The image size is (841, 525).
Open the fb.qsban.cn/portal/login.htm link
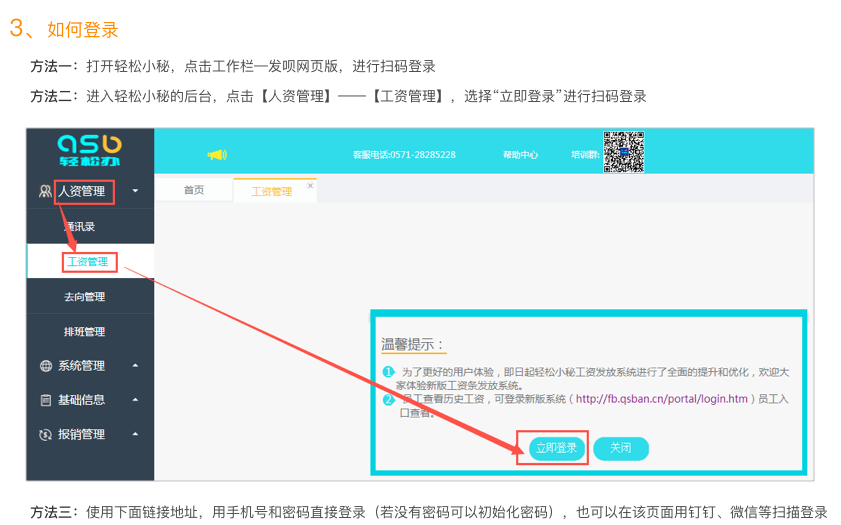(x=662, y=399)
